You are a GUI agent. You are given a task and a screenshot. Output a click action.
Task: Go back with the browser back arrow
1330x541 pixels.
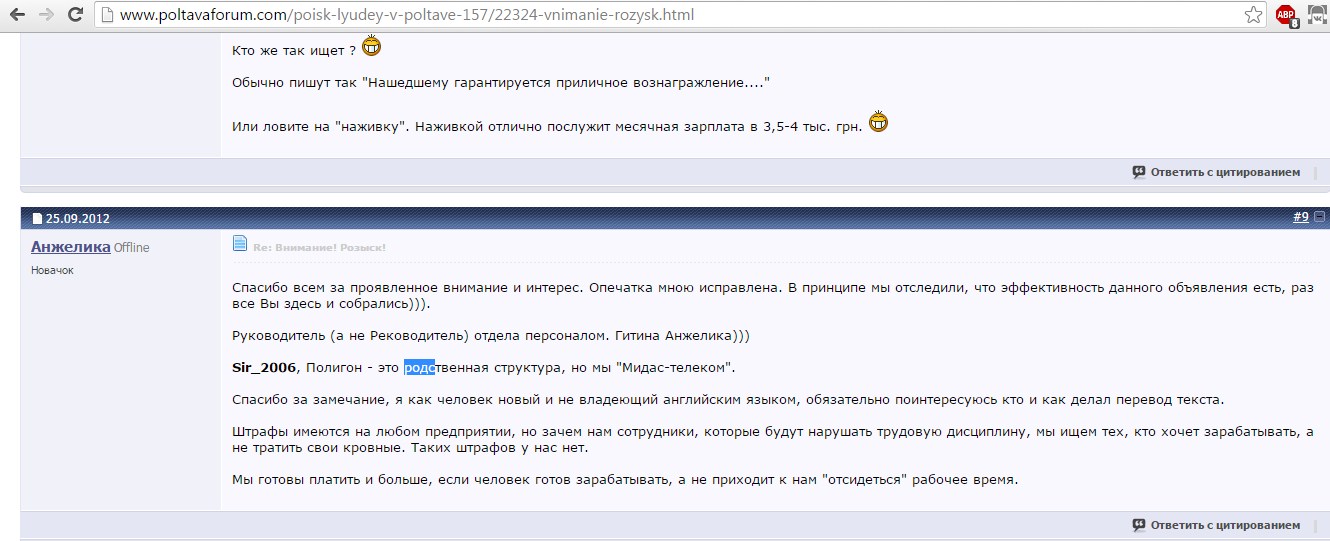[18, 15]
